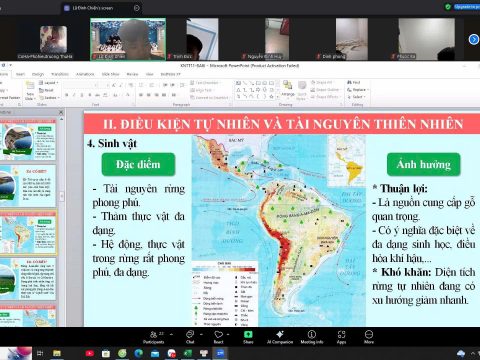Click the Find button
The height and width of the screenshot is (360, 480).
click(354, 82)
